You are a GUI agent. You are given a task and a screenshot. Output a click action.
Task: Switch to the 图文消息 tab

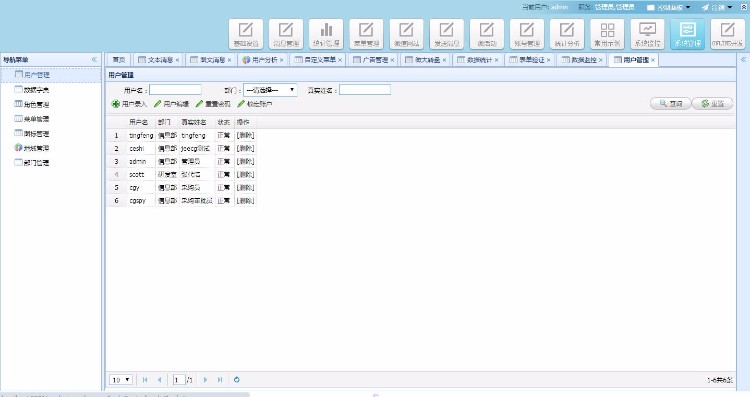tap(210, 60)
